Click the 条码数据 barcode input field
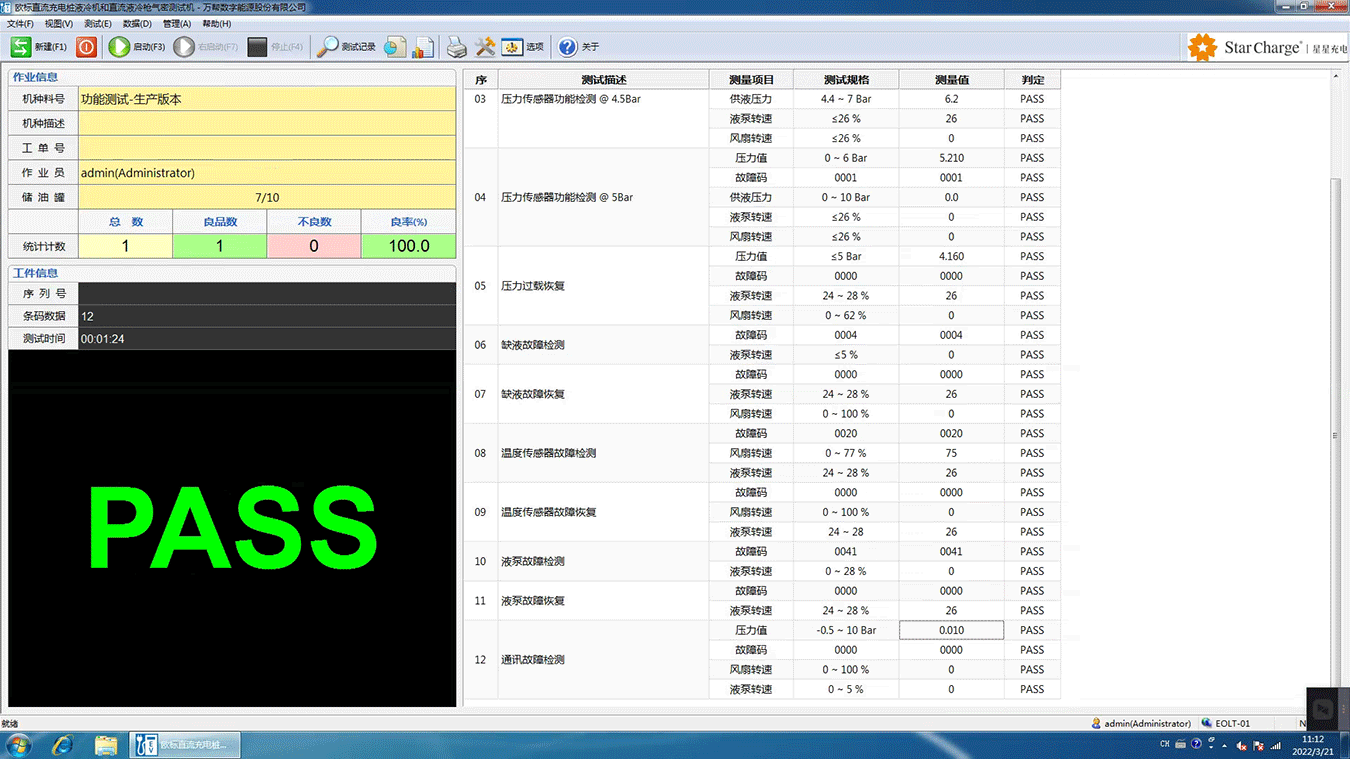1350x759 pixels. pyautogui.click(x=266, y=316)
